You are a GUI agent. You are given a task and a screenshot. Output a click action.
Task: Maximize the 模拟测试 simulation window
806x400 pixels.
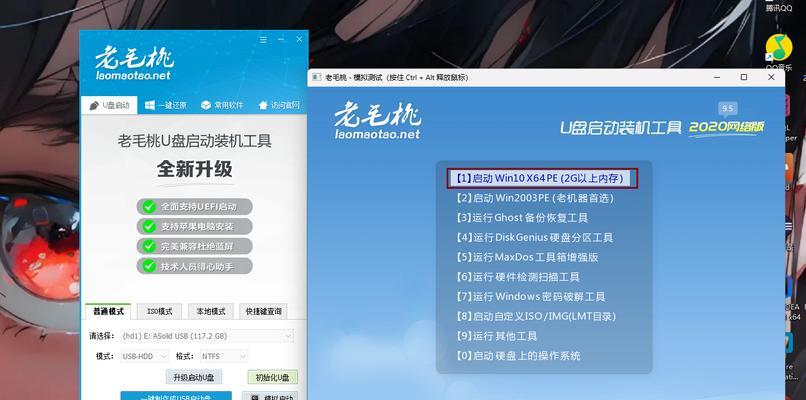pyautogui.click(x=744, y=77)
